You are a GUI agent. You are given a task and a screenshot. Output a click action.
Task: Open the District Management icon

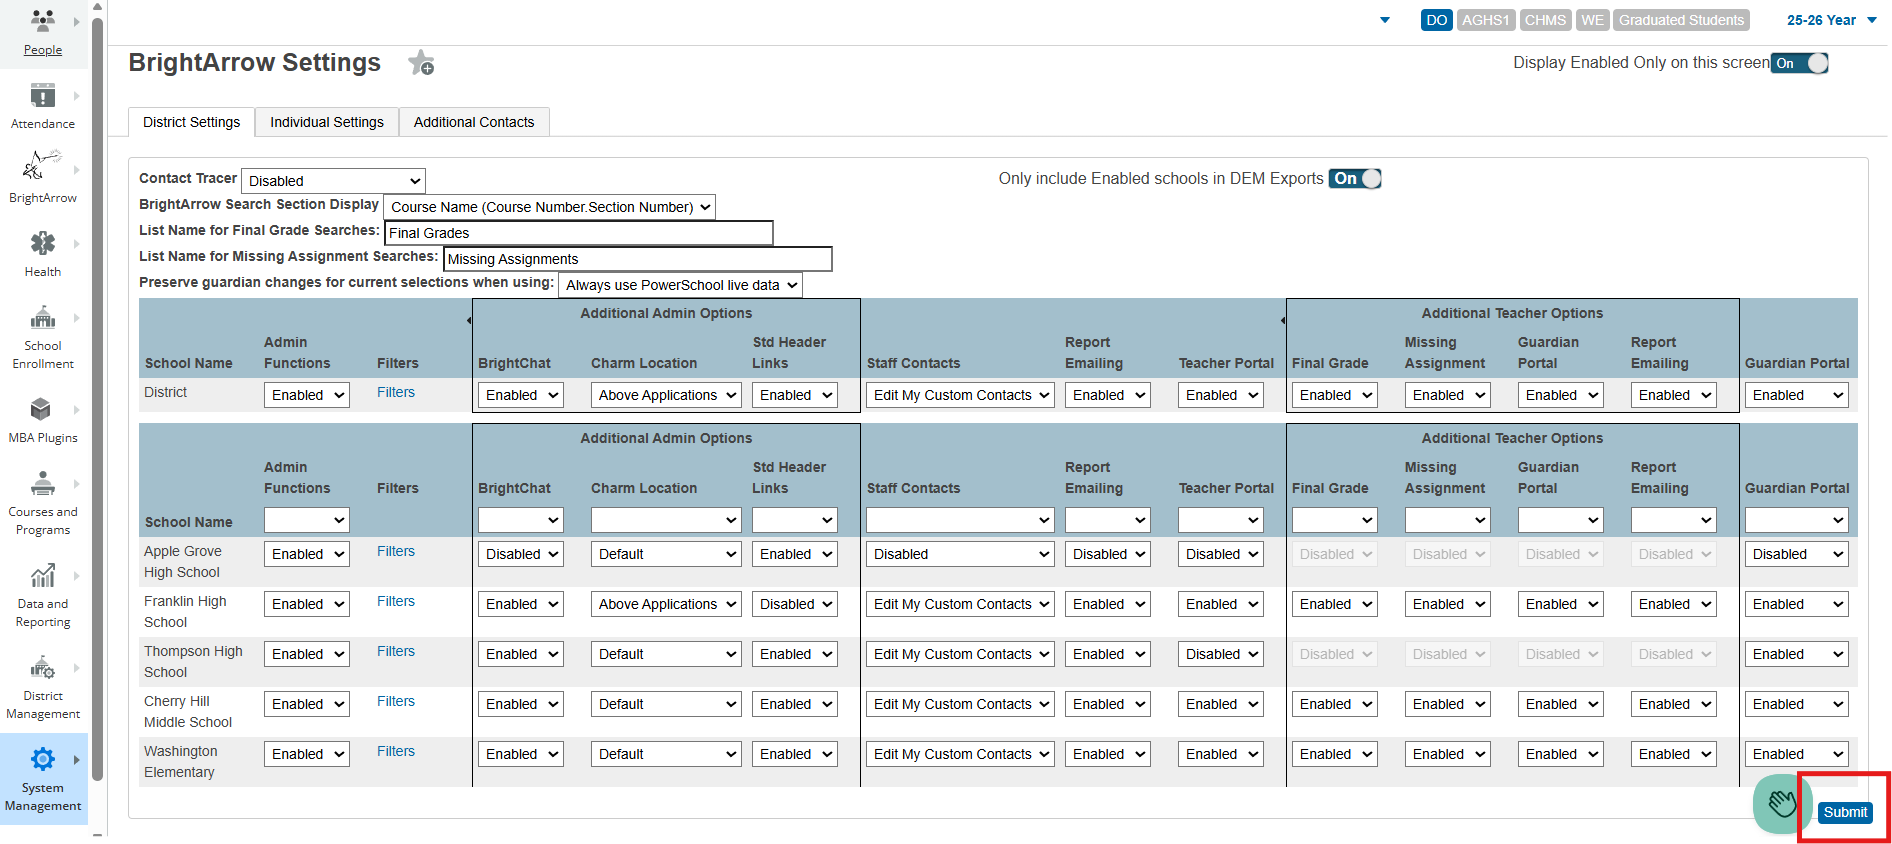(43, 667)
